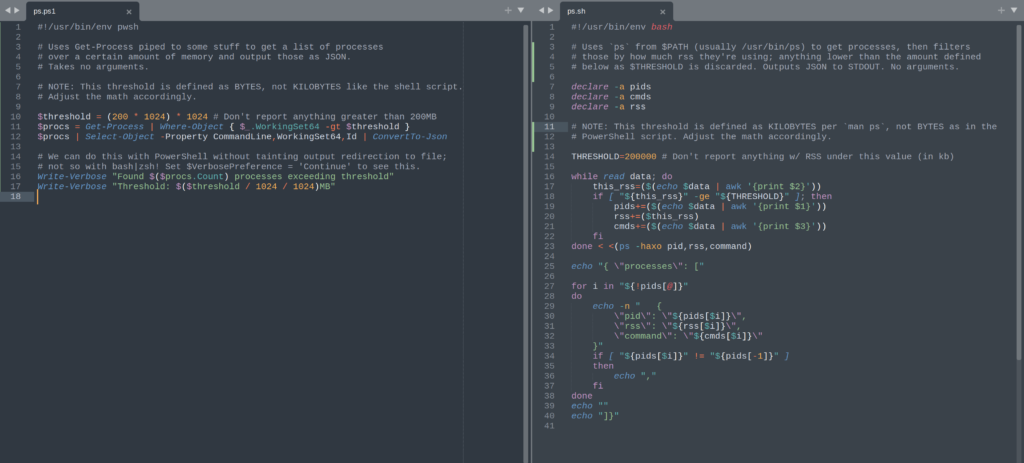The image size is (1024, 463).
Task: Open the left pane tab list dropdown
Action: point(520,10)
